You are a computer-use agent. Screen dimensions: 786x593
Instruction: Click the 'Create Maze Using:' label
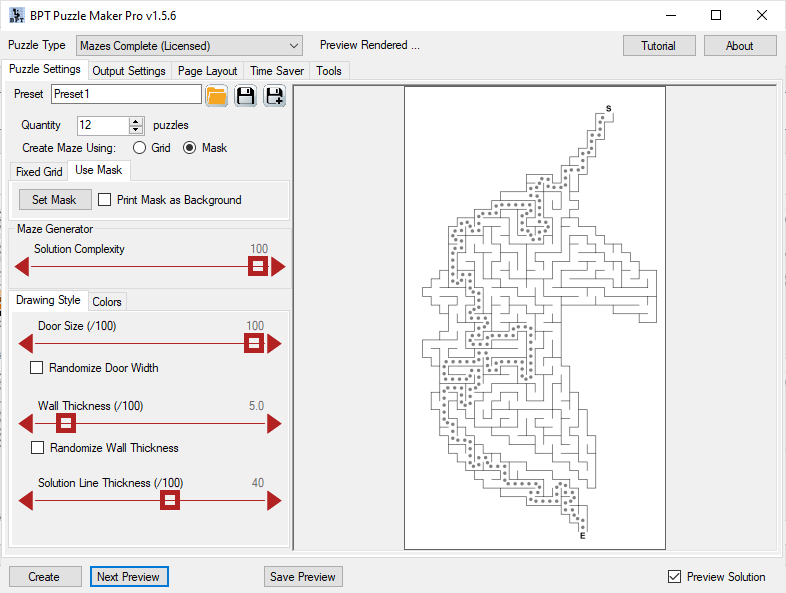(69, 148)
